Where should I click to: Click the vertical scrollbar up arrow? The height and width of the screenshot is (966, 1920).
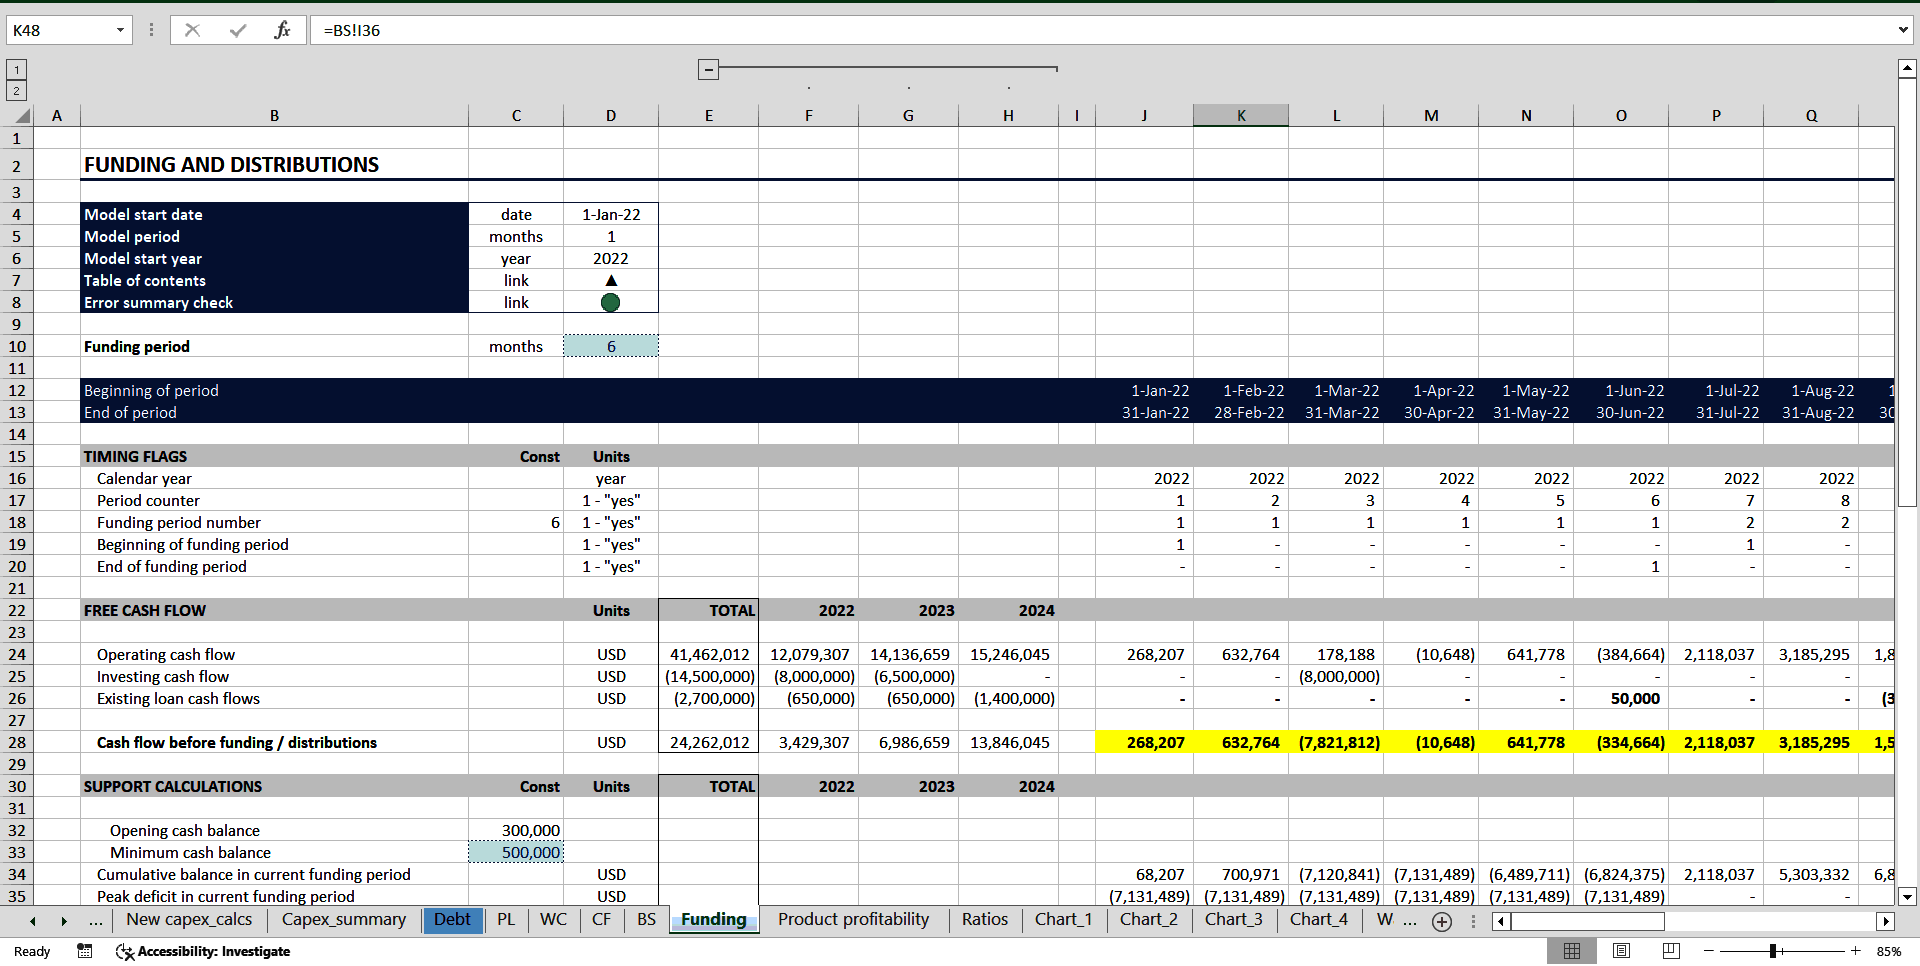pos(1907,68)
